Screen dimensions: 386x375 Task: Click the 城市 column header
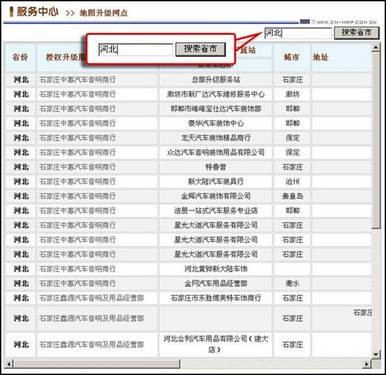(x=292, y=57)
